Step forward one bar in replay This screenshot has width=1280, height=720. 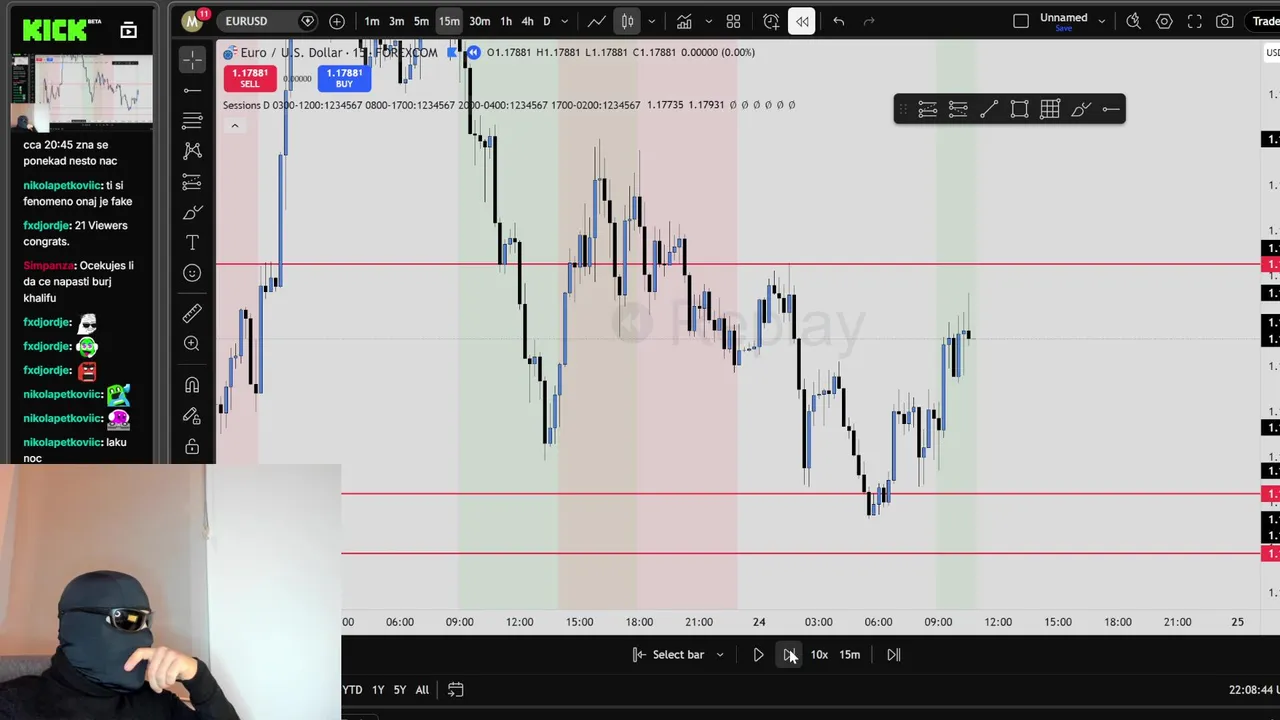tap(789, 655)
